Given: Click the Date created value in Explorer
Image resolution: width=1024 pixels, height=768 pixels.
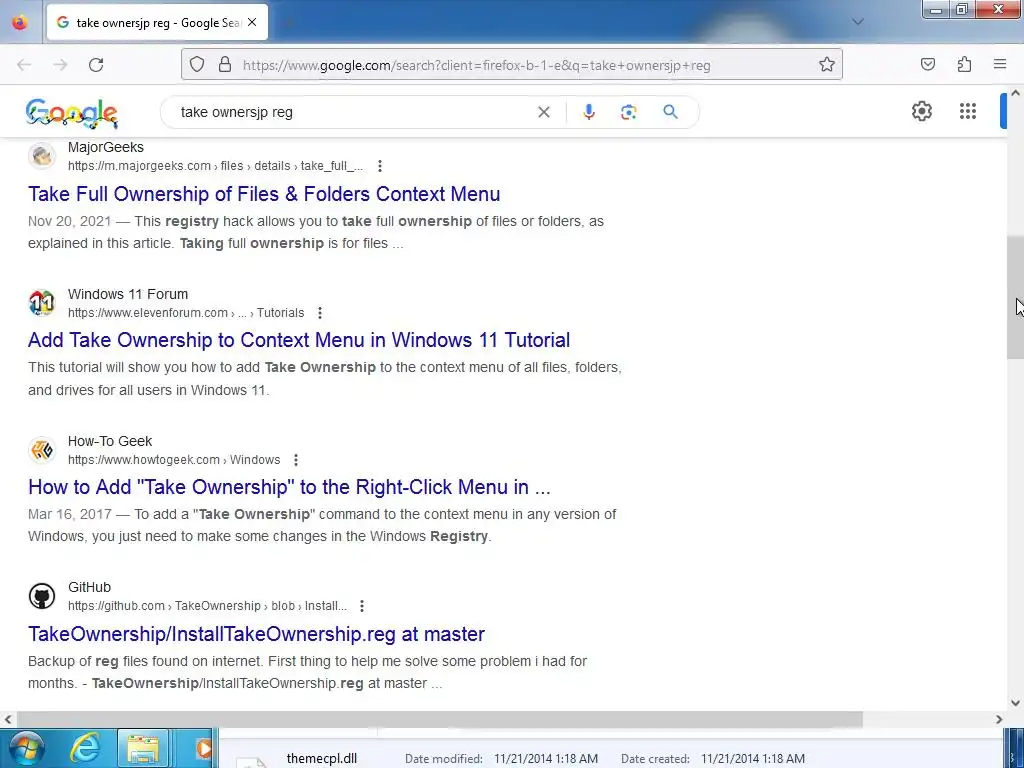Looking at the screenshot, I should point(753,759).
